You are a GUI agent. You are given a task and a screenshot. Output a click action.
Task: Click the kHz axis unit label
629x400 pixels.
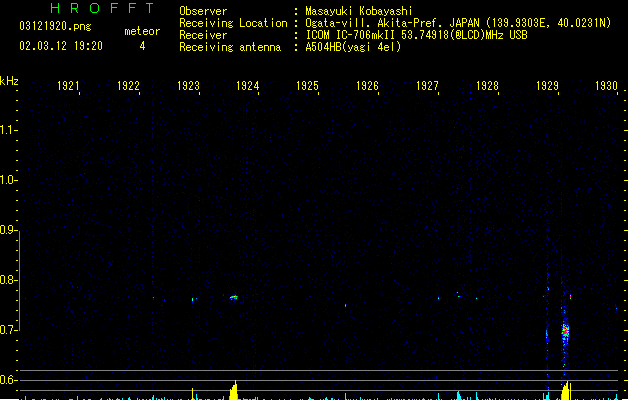coord(9,81)
